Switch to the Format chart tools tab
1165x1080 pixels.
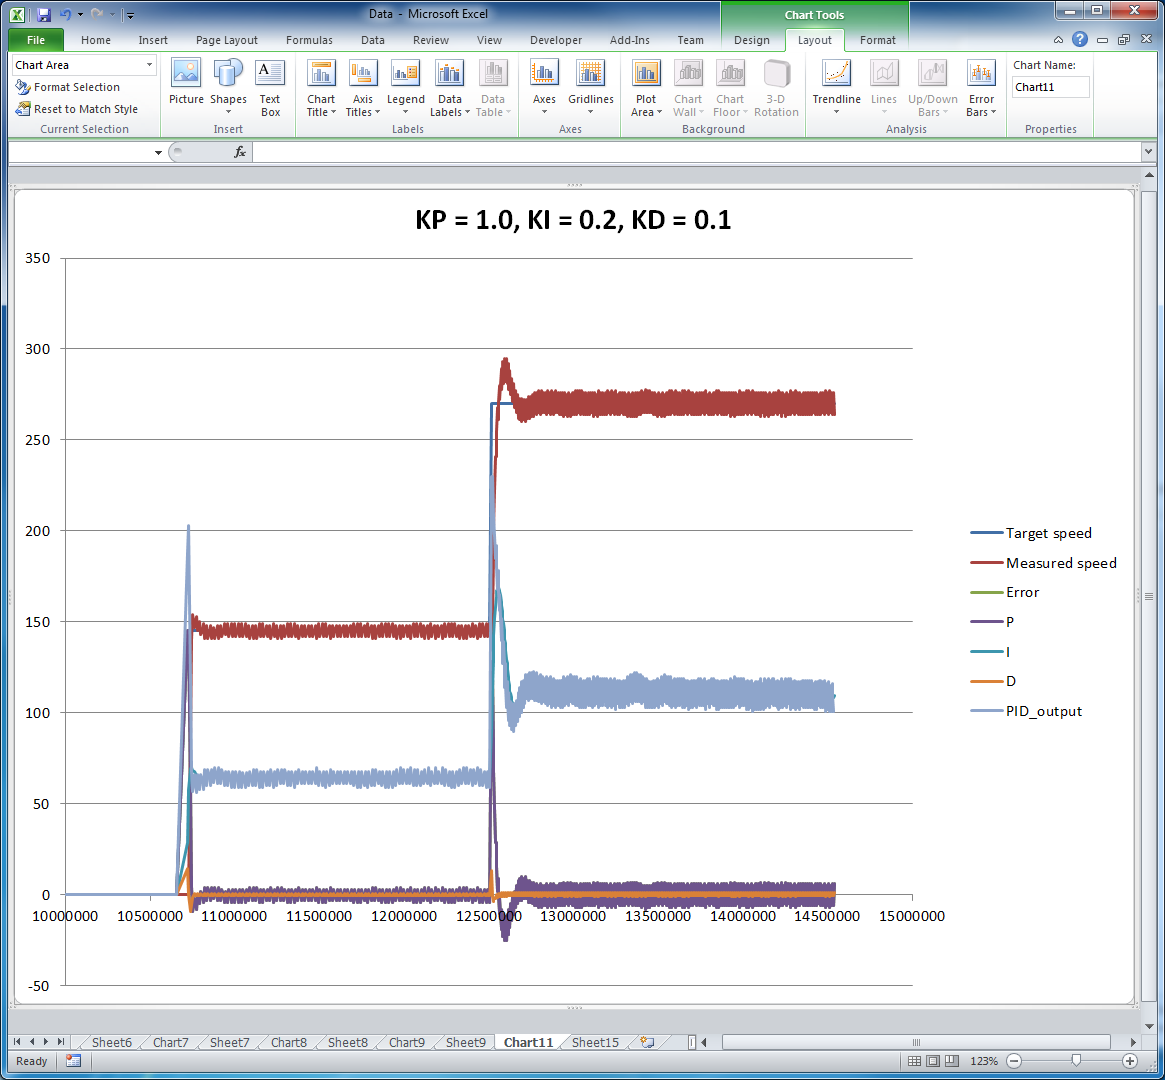click(877, 40)
